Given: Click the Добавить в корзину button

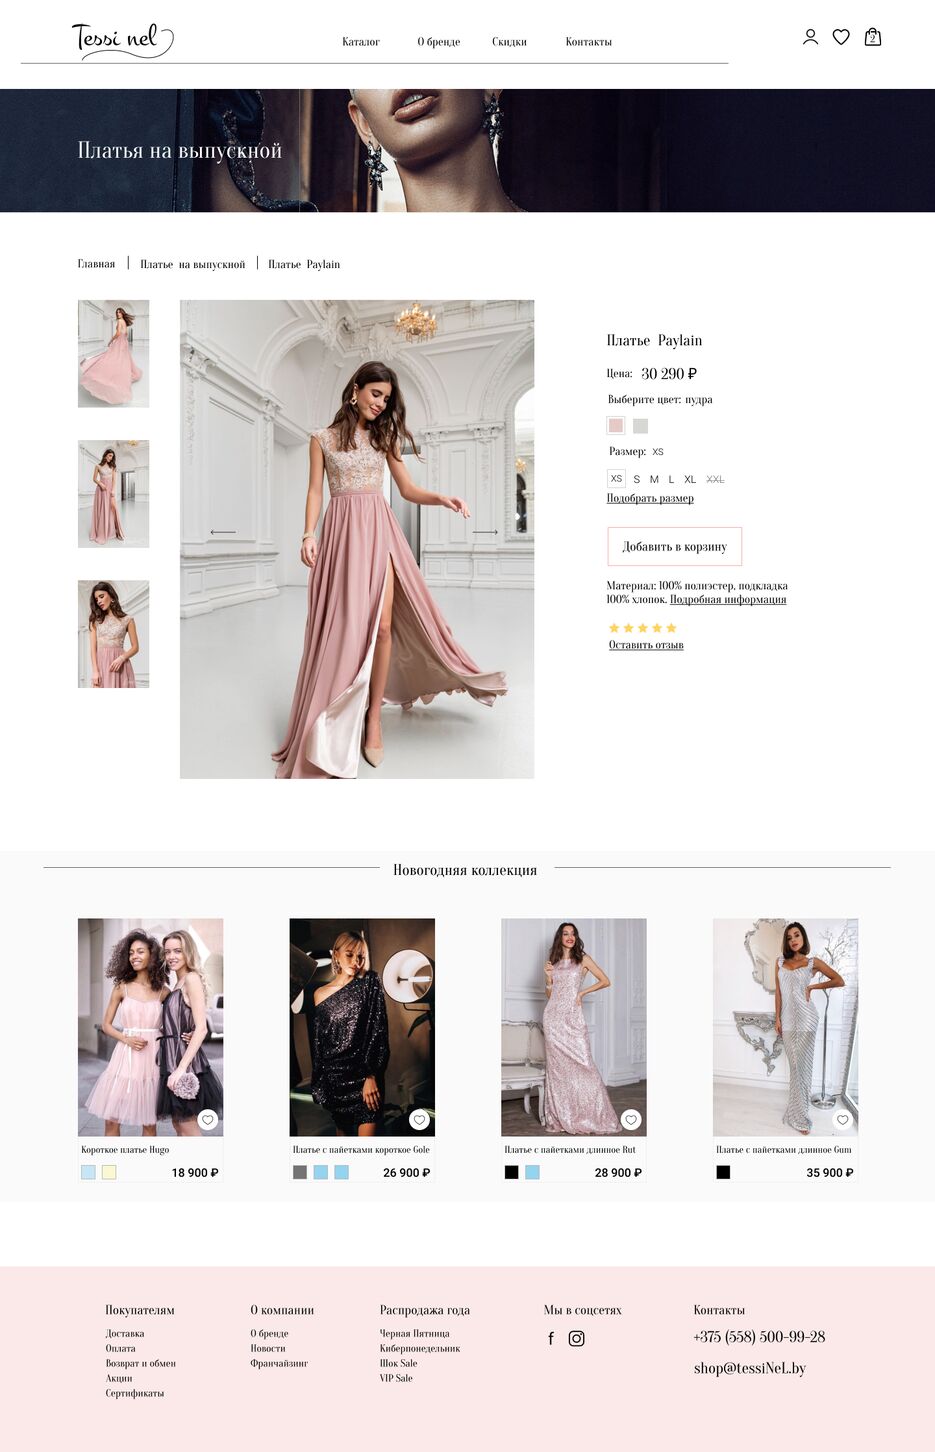Looking at the screenshot, I should 674,547.
